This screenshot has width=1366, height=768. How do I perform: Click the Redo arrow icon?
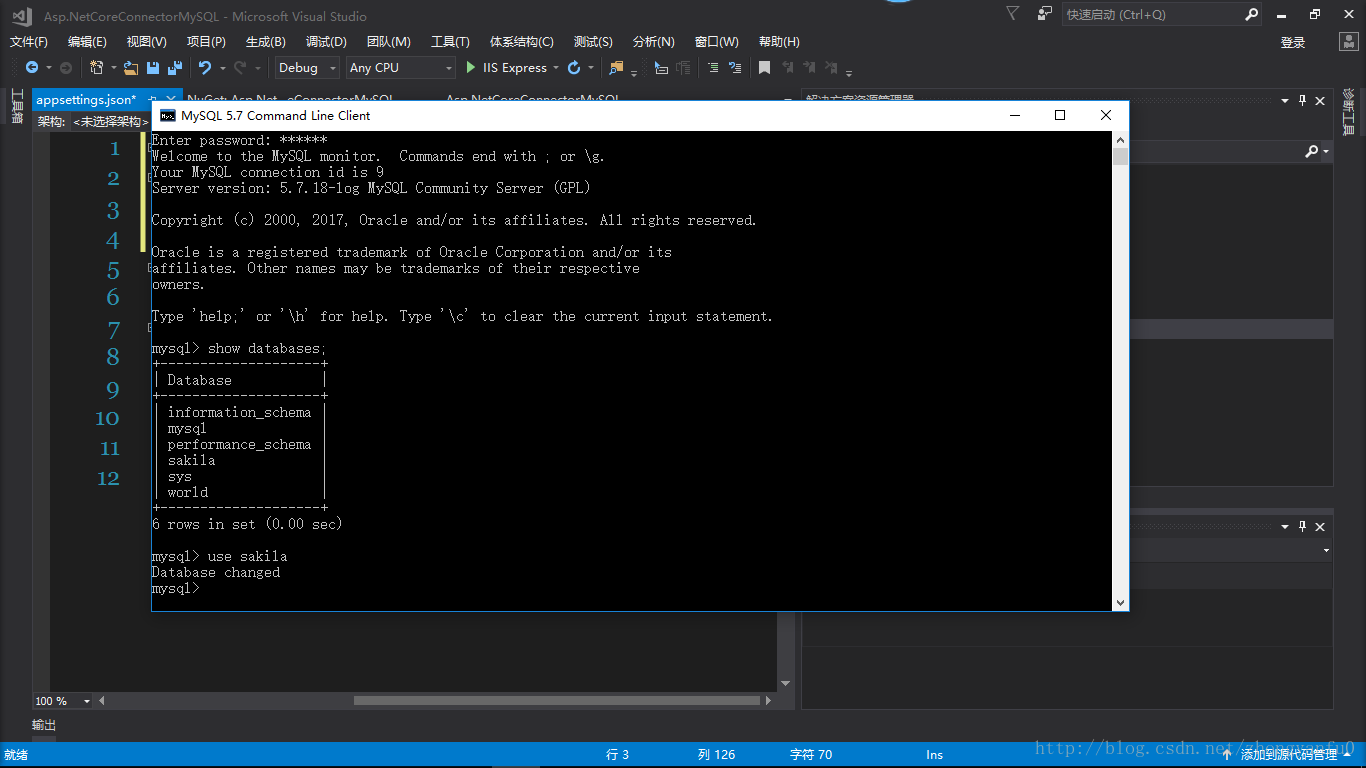240,68
